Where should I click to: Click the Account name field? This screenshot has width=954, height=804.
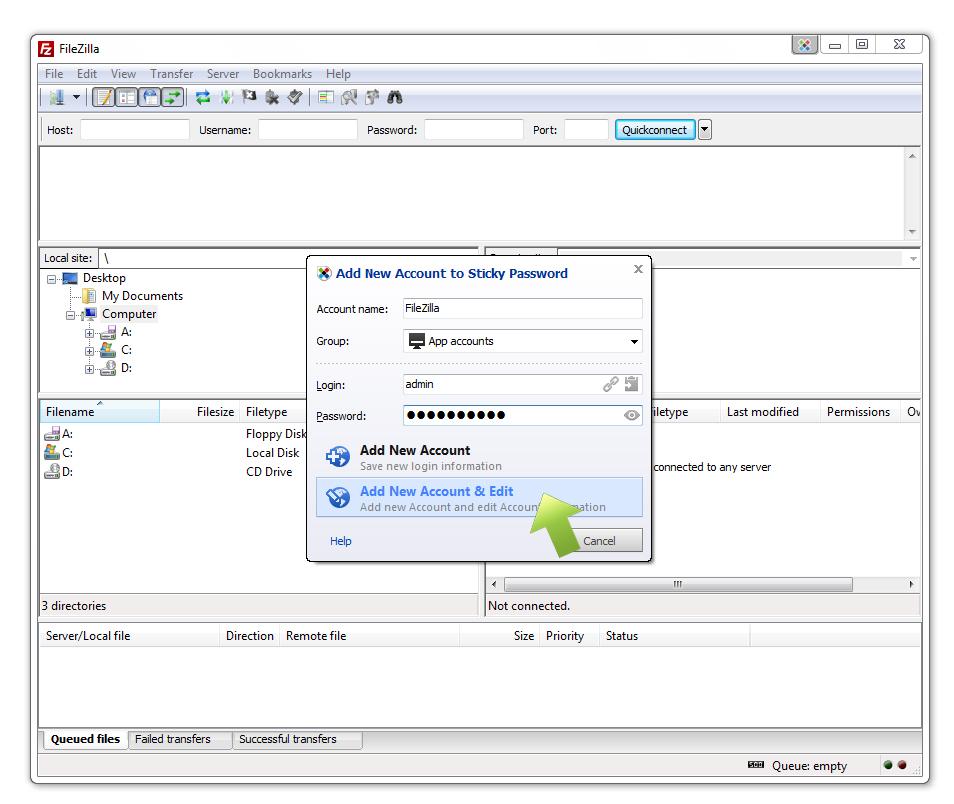pos(523,308)
